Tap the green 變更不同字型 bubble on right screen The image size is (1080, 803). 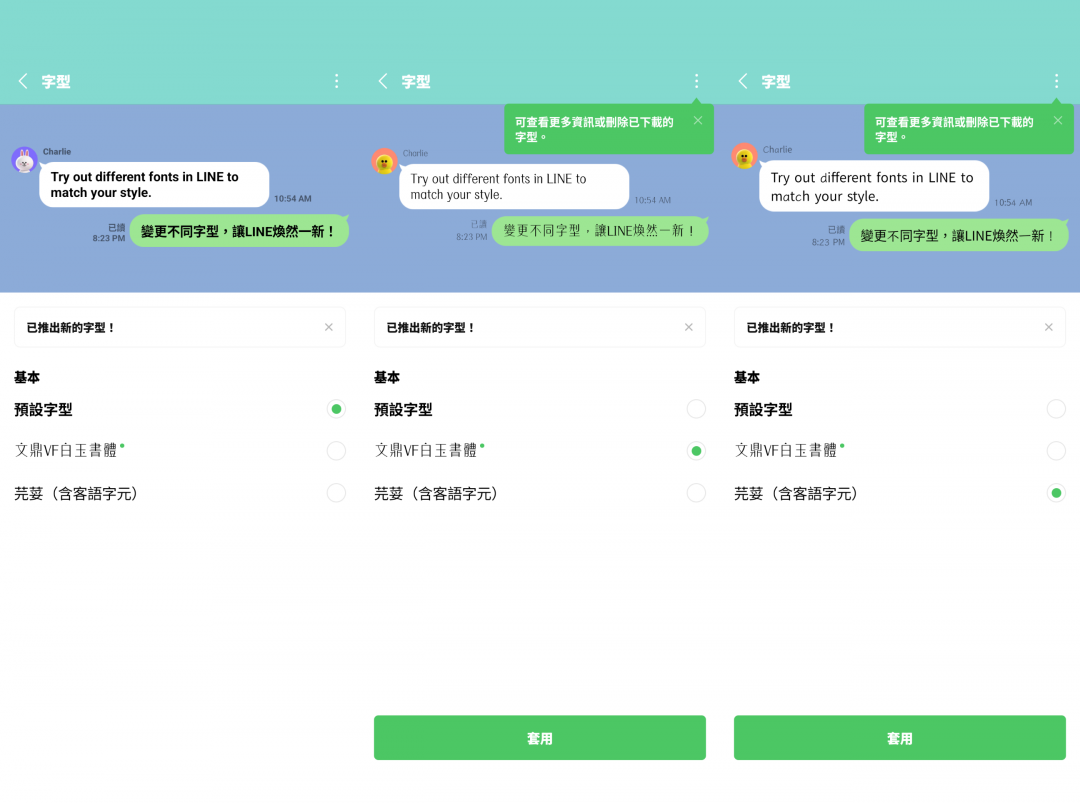[x=959, y=236]
